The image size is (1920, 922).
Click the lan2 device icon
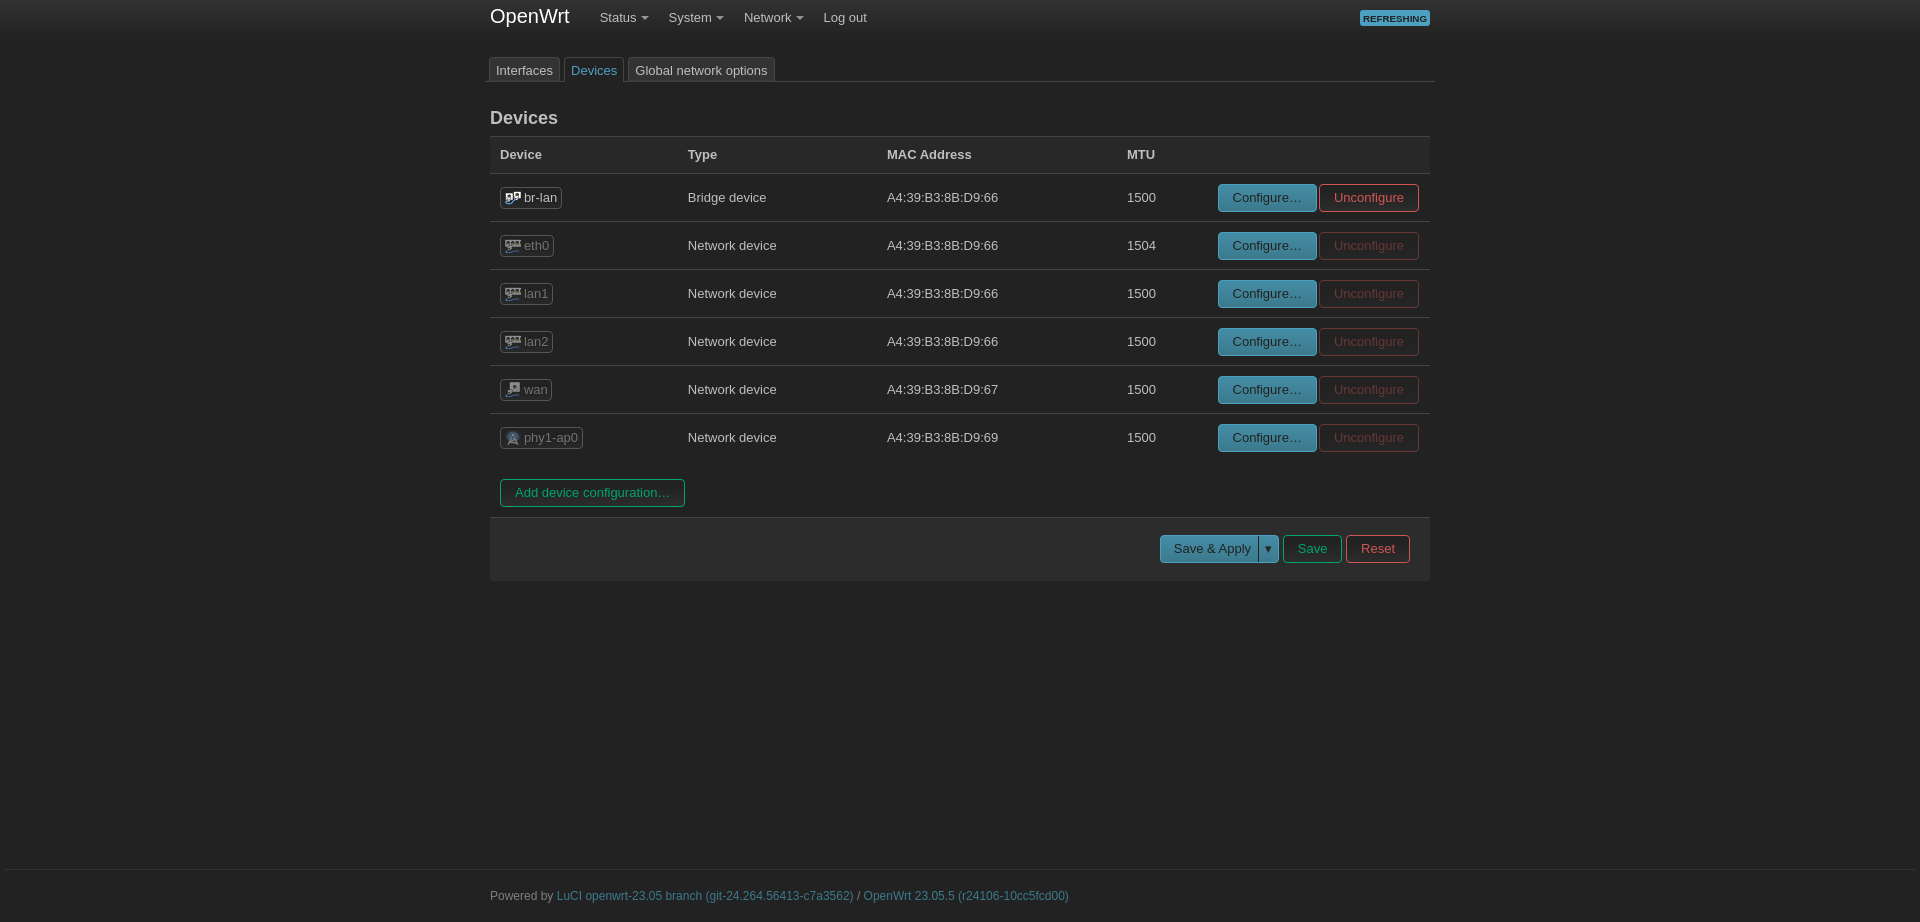click(x=513, y=342)
